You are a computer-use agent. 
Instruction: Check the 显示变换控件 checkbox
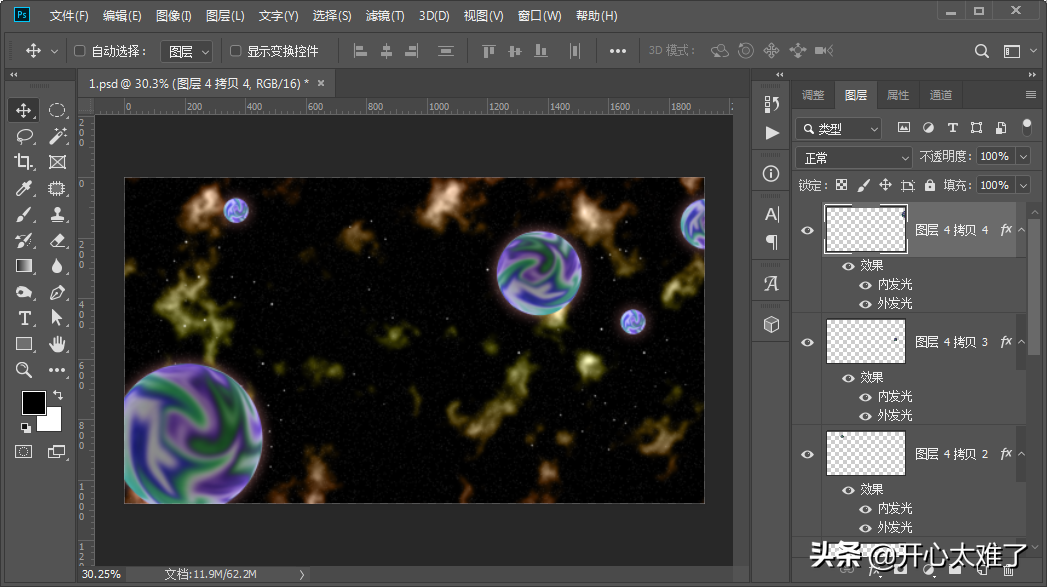tap(236, 51)
